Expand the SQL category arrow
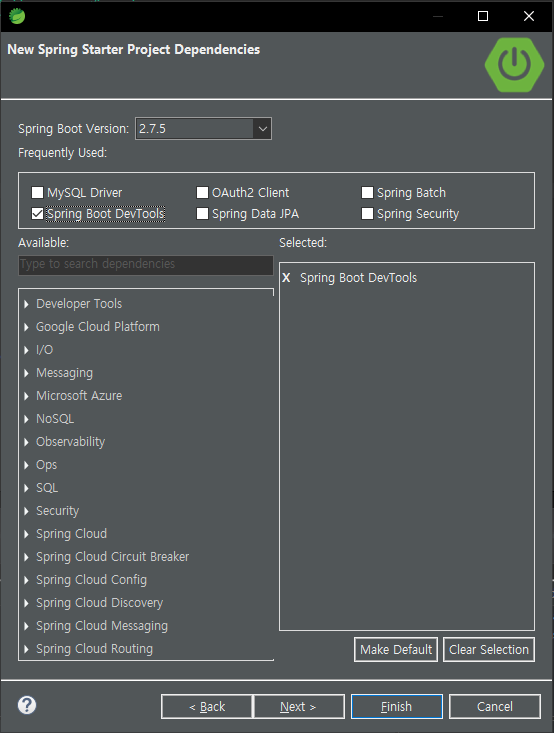The height and width of the screenshot is (733, 554). click(26, 488)
